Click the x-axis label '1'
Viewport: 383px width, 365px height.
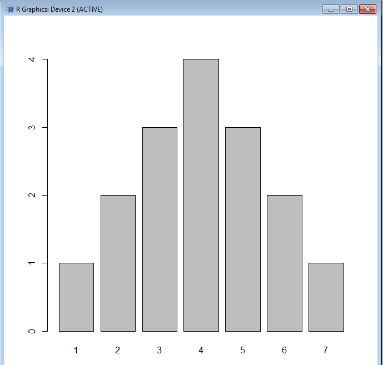[x=76, y=350]
